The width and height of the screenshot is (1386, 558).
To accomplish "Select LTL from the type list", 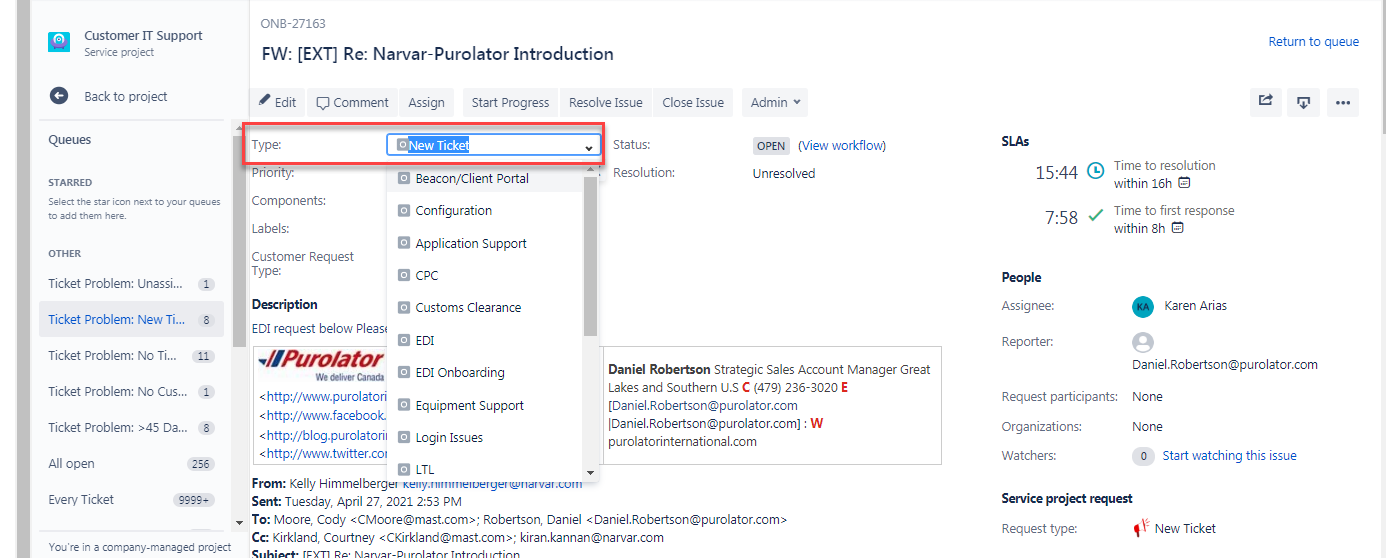I will point(484,469).
